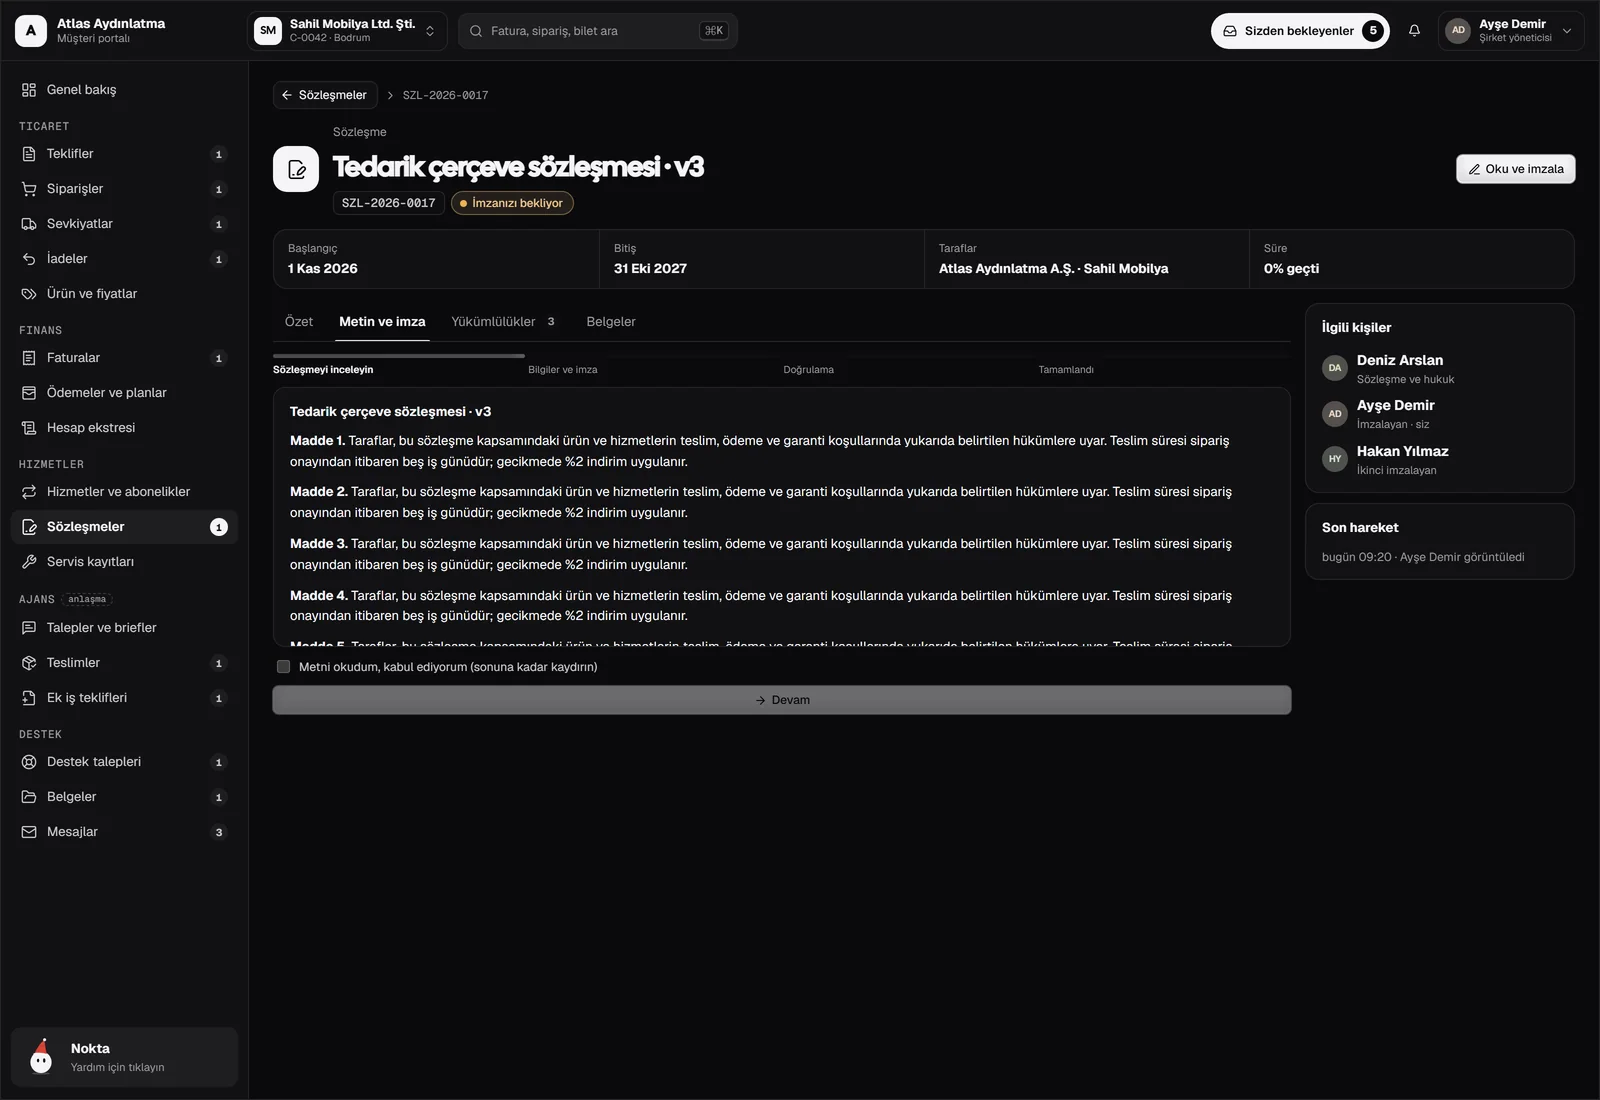Viewport: 1600px width, 1100px height.
Task: Open the Yükümlülükler tab
Action: [503, 322]
